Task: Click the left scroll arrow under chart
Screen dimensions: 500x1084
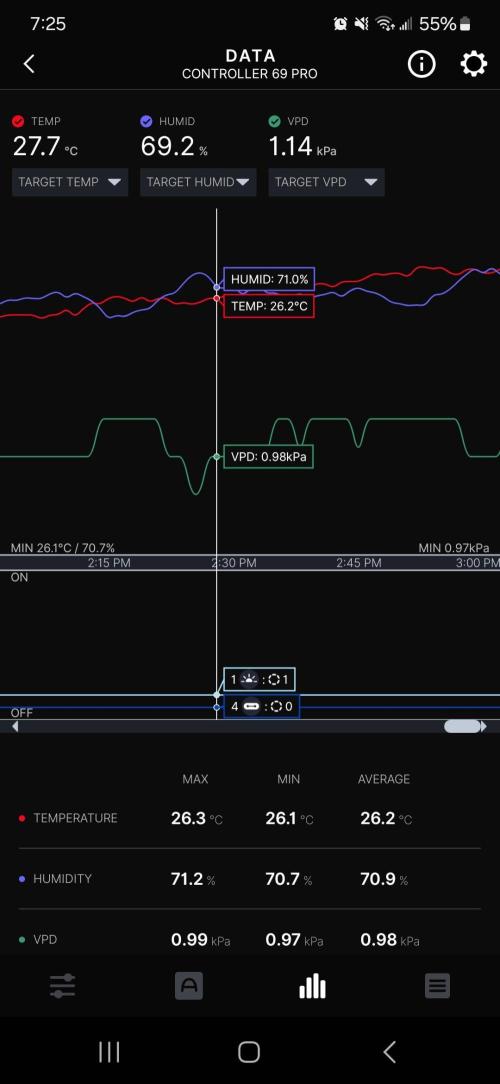Action: point(15,727)
